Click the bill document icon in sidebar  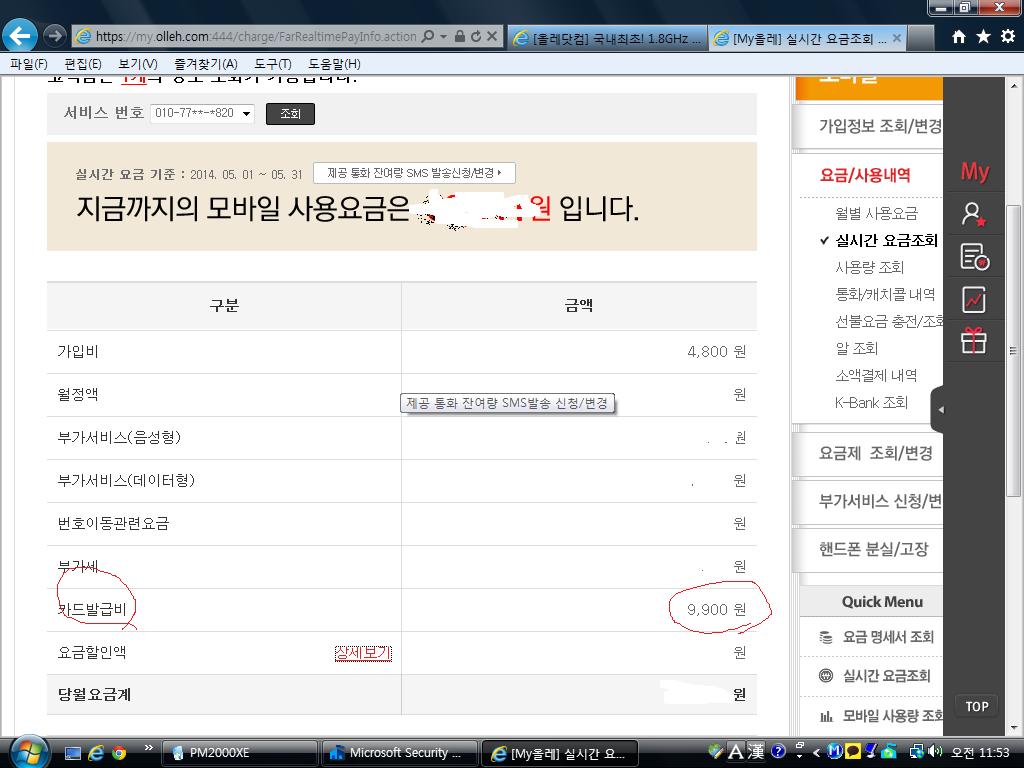pyautogui.click(x=973, y=257)
